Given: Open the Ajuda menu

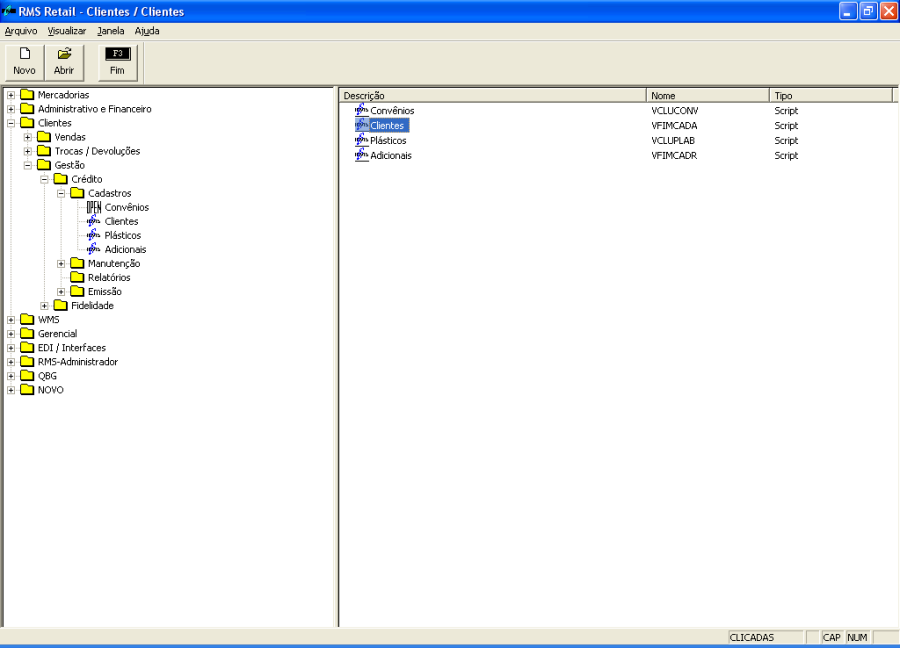Looking at the screenshot, I should point(147,31).
